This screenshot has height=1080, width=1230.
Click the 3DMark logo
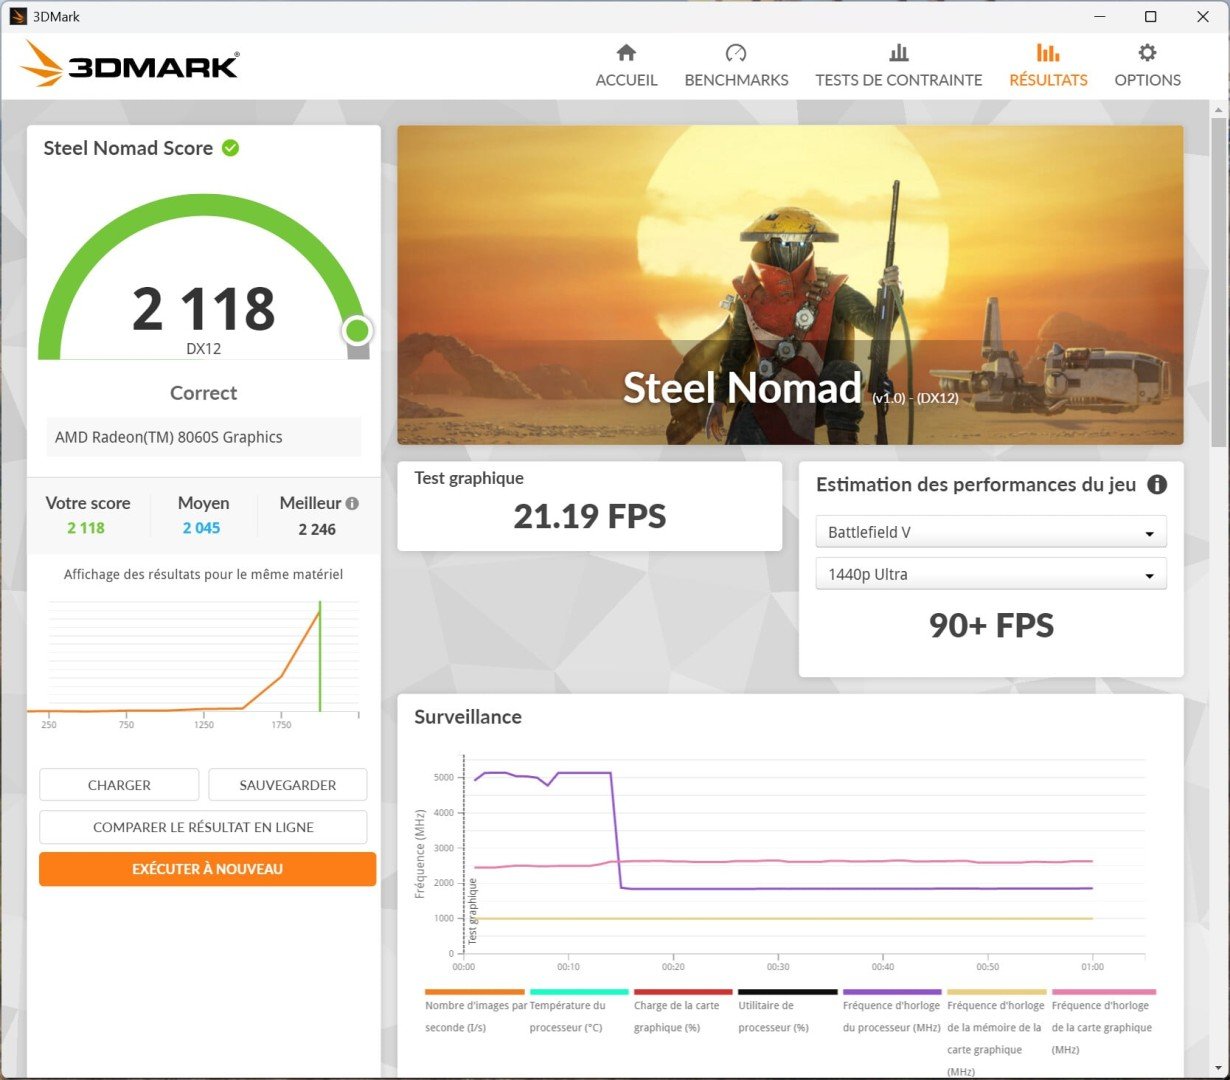[129, 64]
